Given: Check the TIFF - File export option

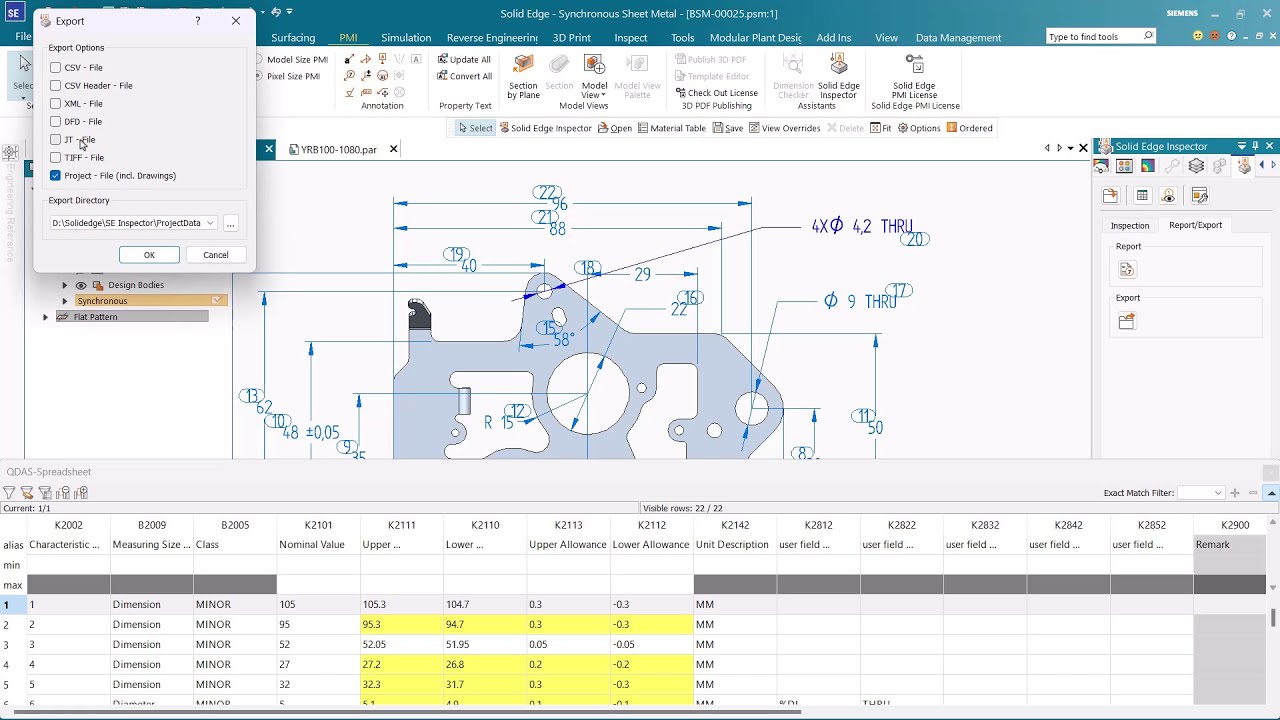Looking at the screenshot, I should click(x=55, y=158).
